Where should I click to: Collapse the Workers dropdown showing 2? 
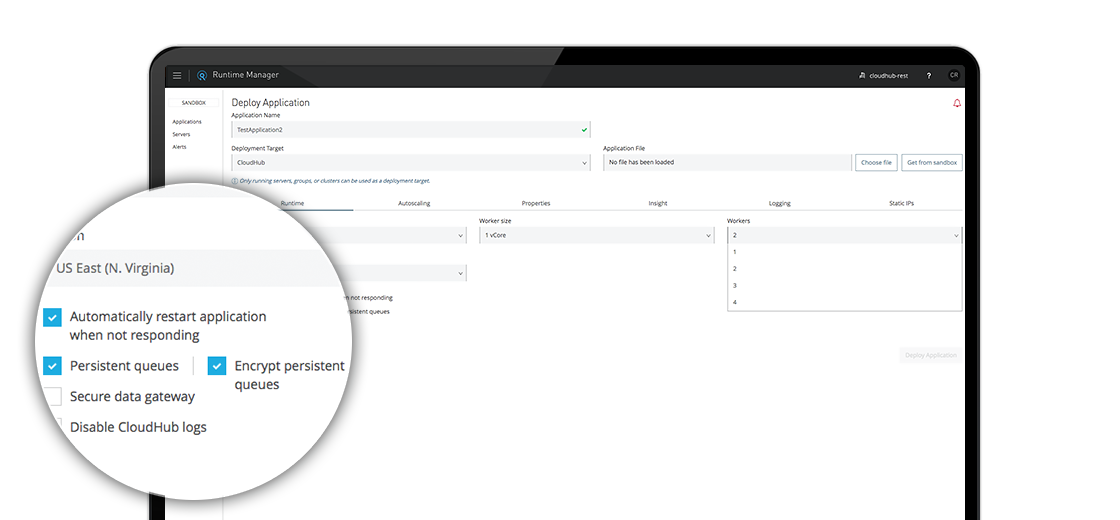(844, 235)
